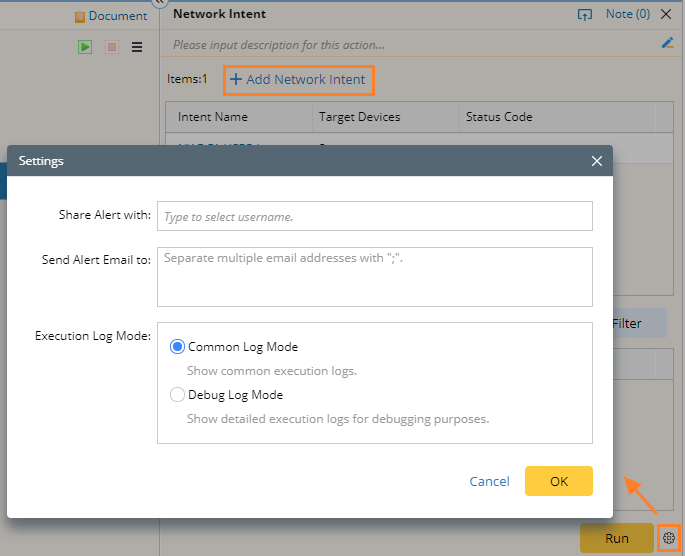685x556 pixels.
Task: Click the collapse panel double-chevron
Action: click(160, 2)
